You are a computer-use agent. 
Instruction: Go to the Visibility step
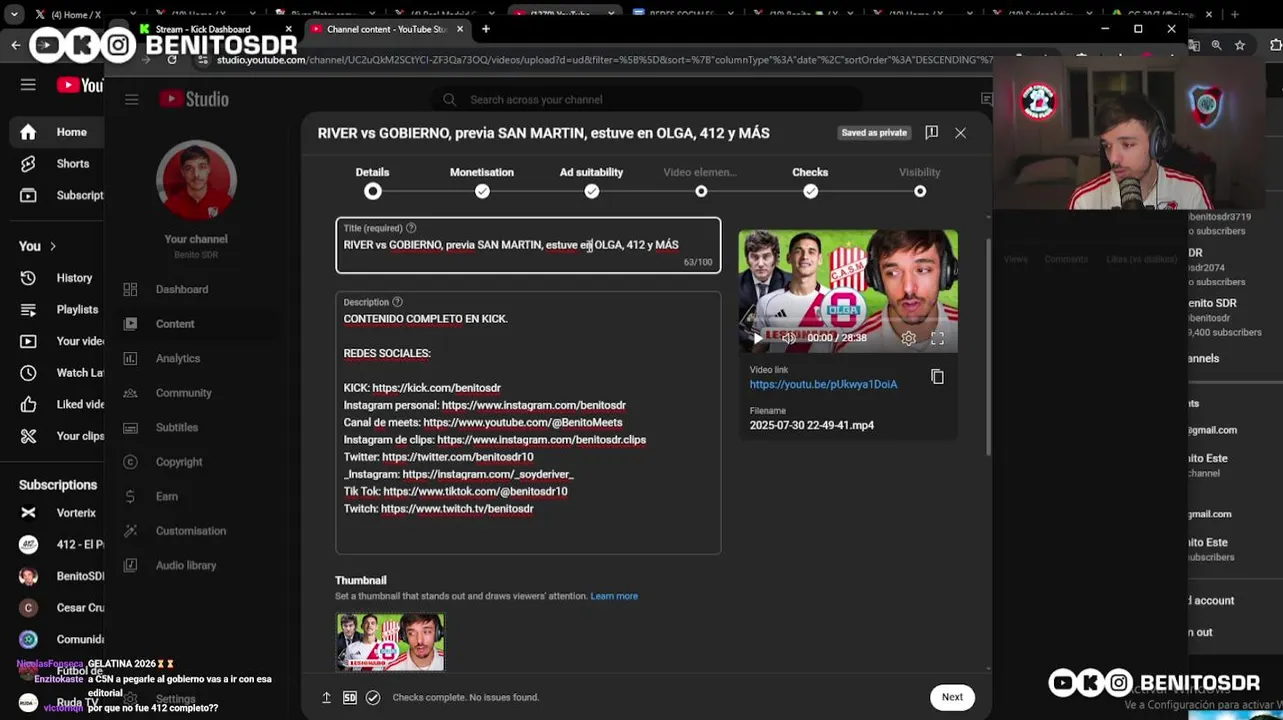[919, 181]
